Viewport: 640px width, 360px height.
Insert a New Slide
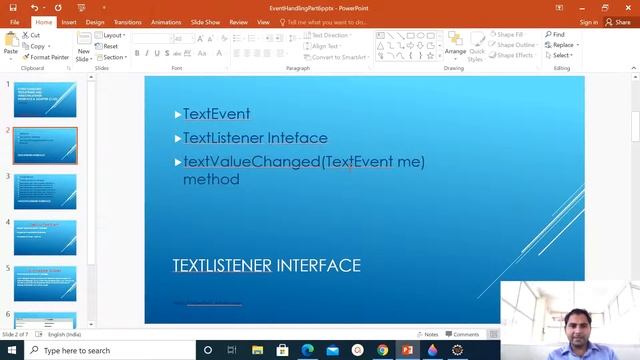point(84,47)
